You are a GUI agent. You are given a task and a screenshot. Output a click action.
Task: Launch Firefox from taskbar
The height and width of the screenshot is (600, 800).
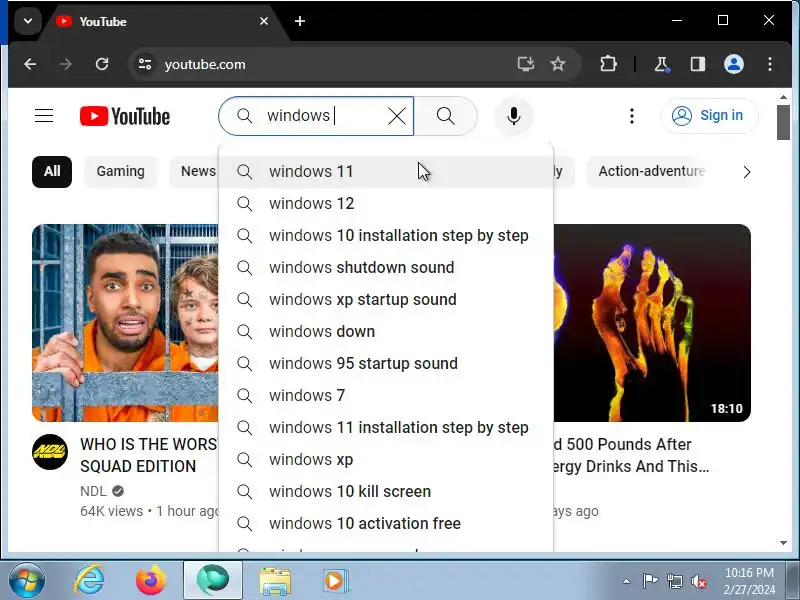151,581
